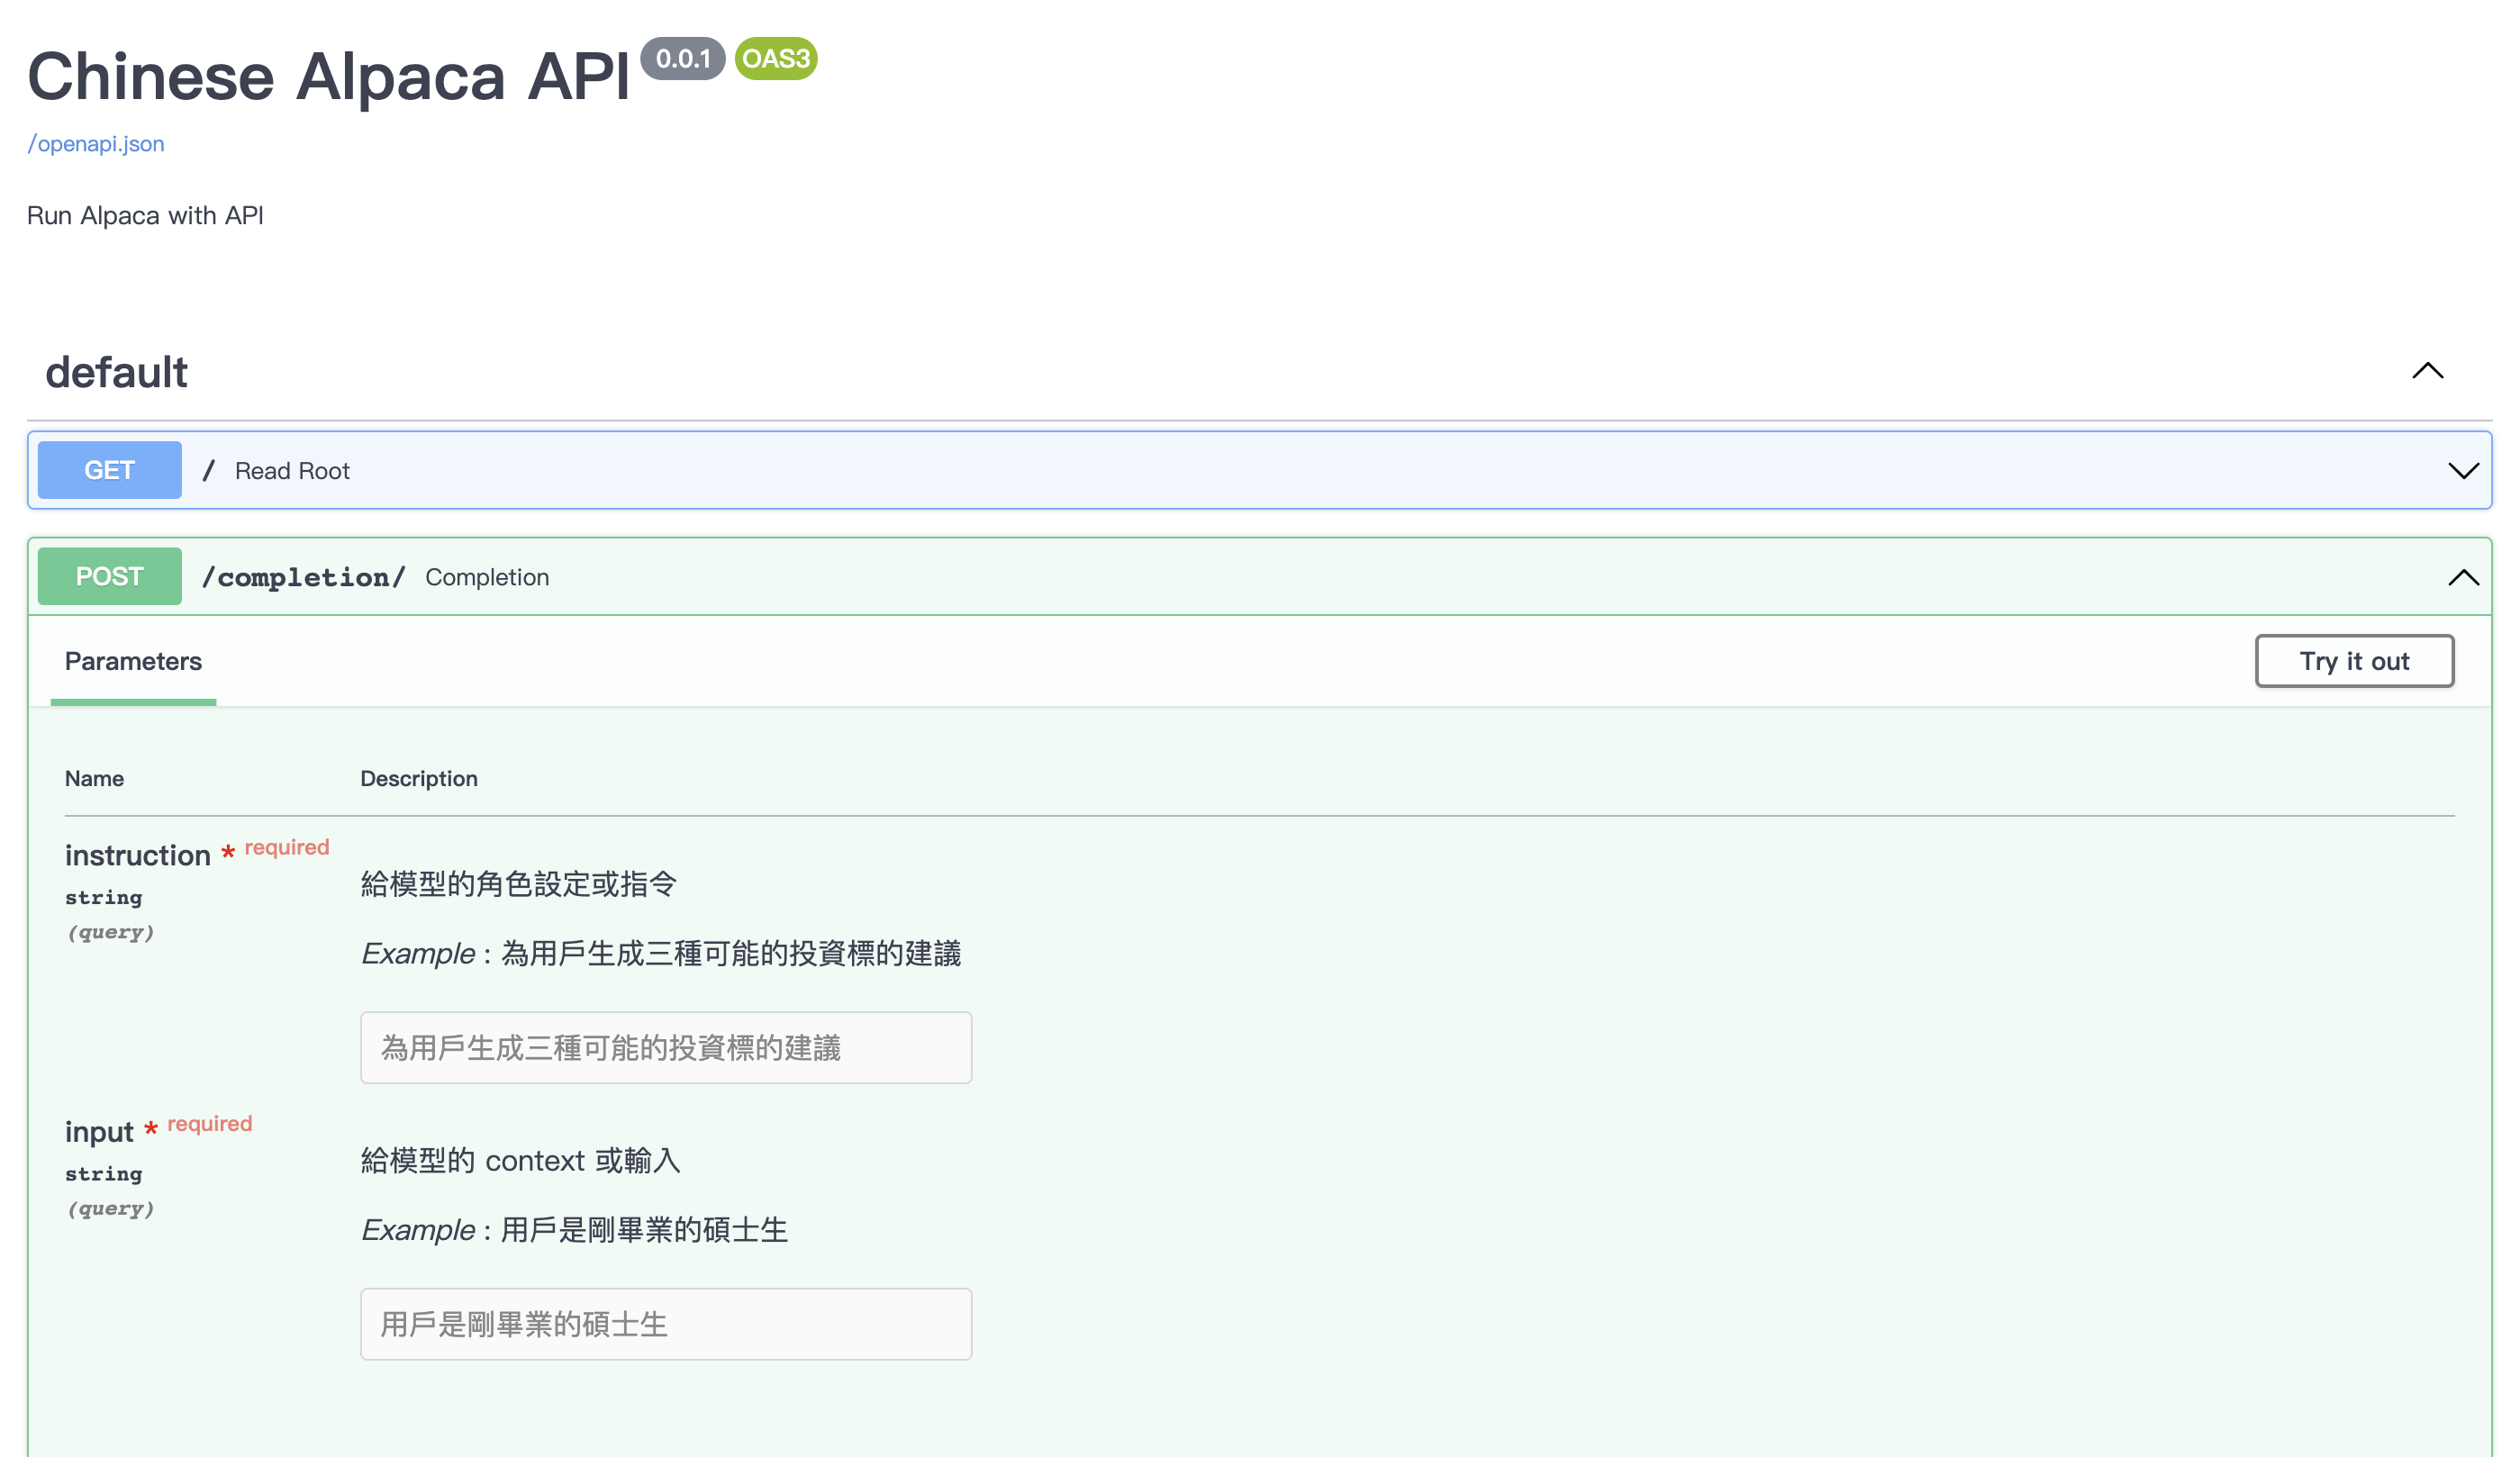Click the input example text 用戶是剛畢業的碩士生
Screen dimensions: 2520x1457
pos(644,1230)
